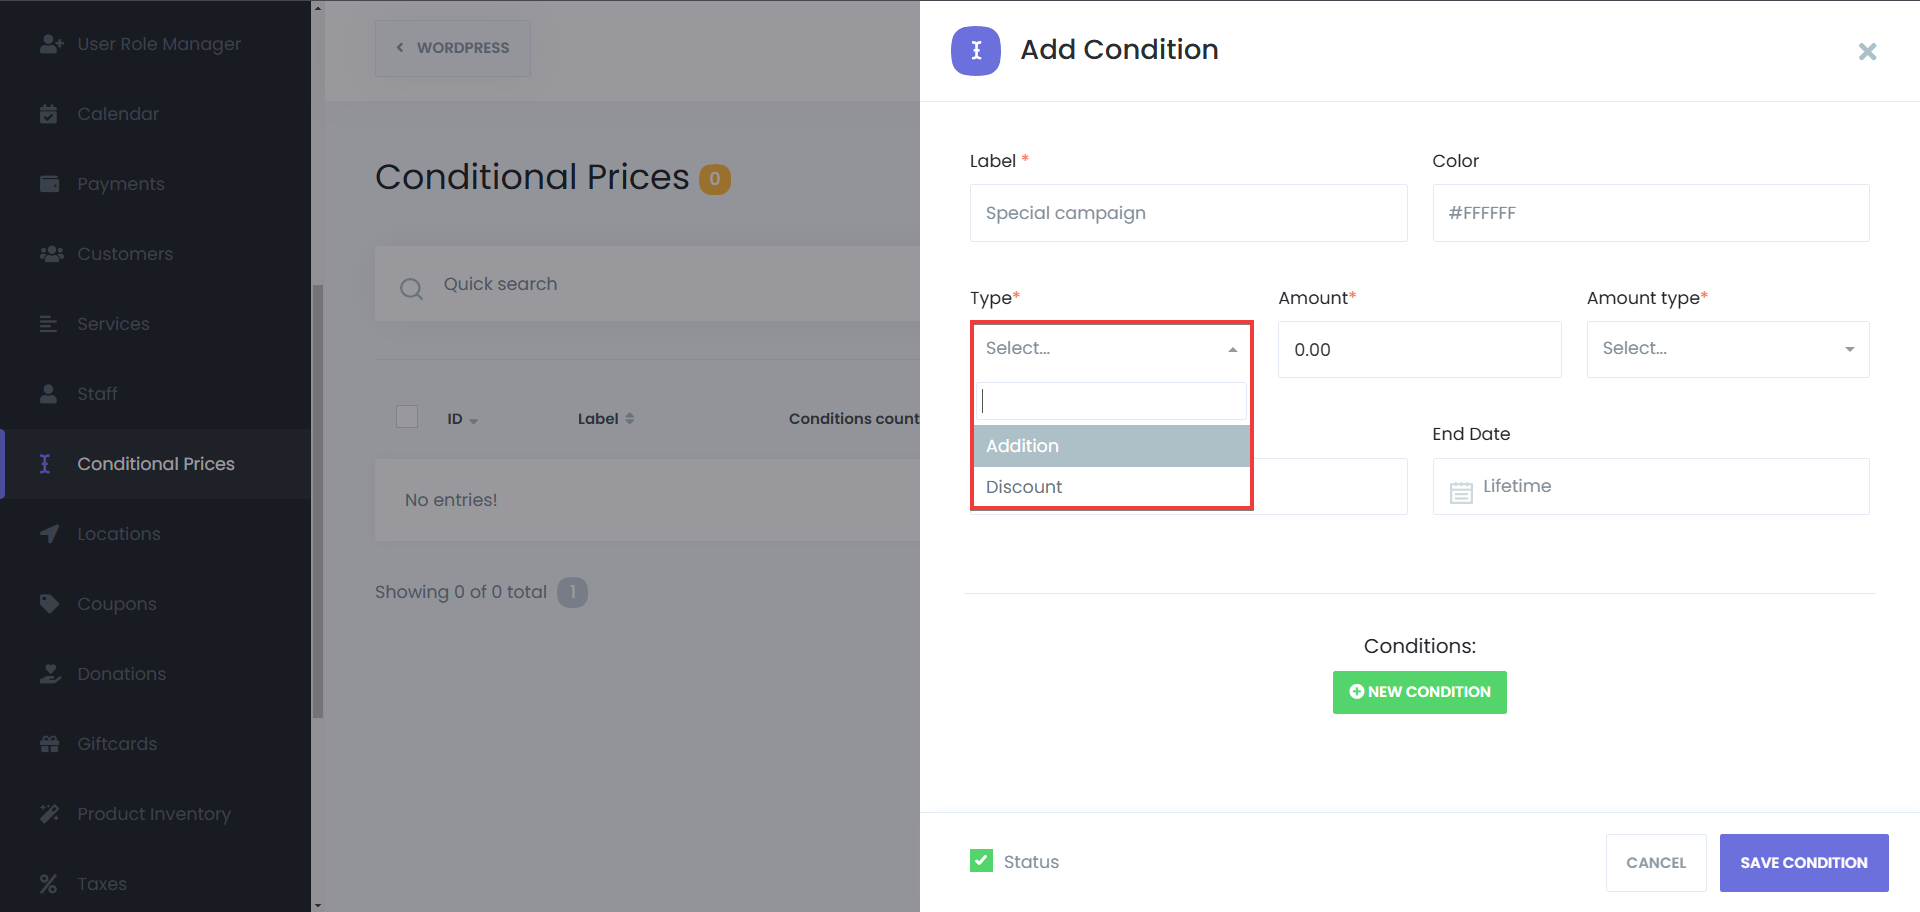
Task: Click the Color hex field
Action: pos(1650,213)
